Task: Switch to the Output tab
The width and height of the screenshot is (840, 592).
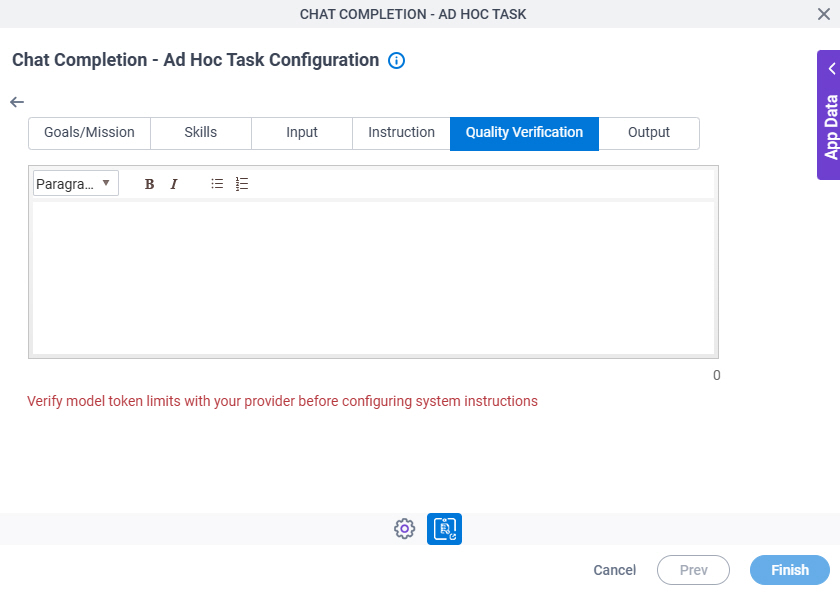Action: (649, 133)
